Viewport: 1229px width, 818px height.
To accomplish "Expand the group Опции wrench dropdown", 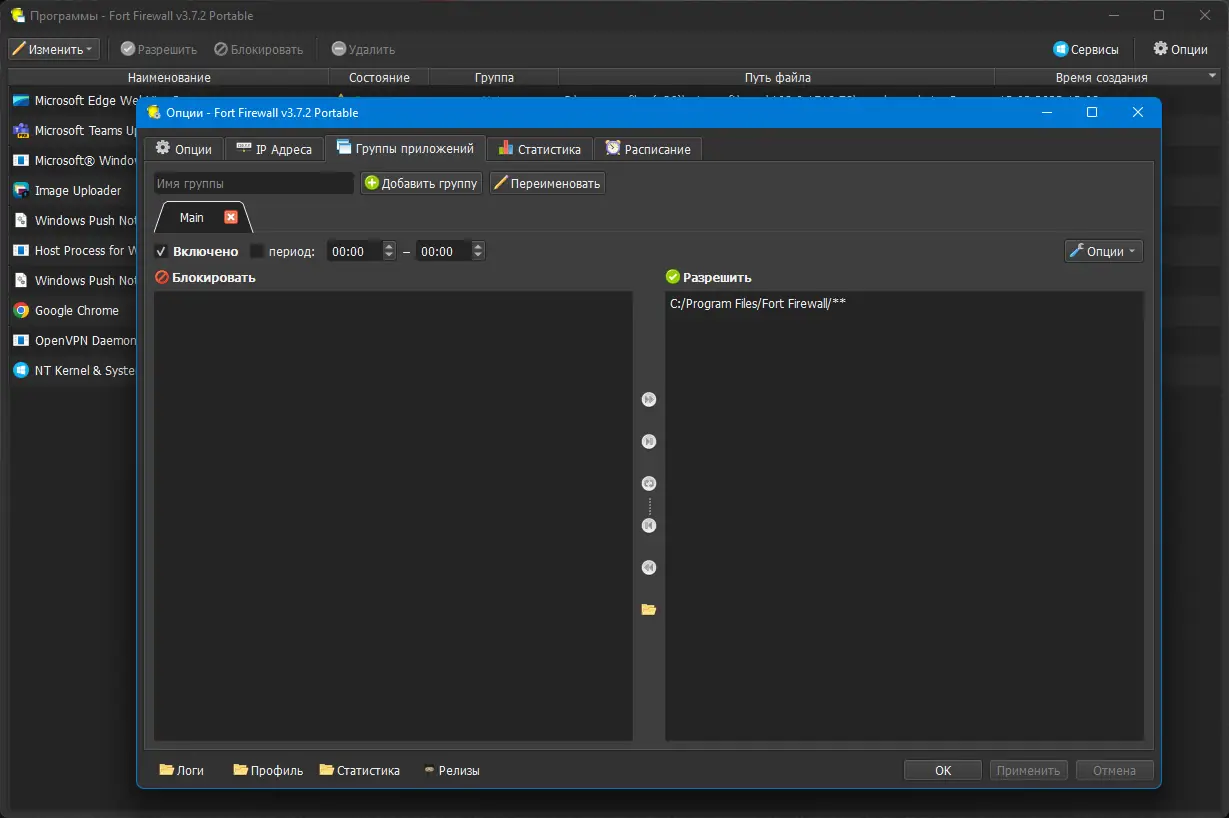I will point(1104,251).
